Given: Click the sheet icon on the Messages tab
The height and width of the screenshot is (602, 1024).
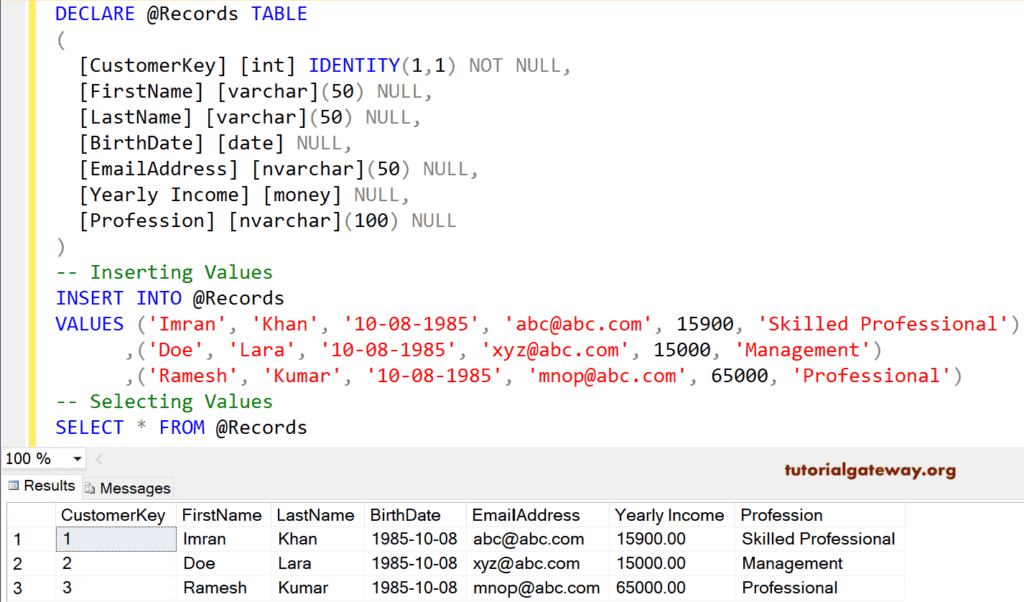Looking at the screenshot, I should 89,487.
